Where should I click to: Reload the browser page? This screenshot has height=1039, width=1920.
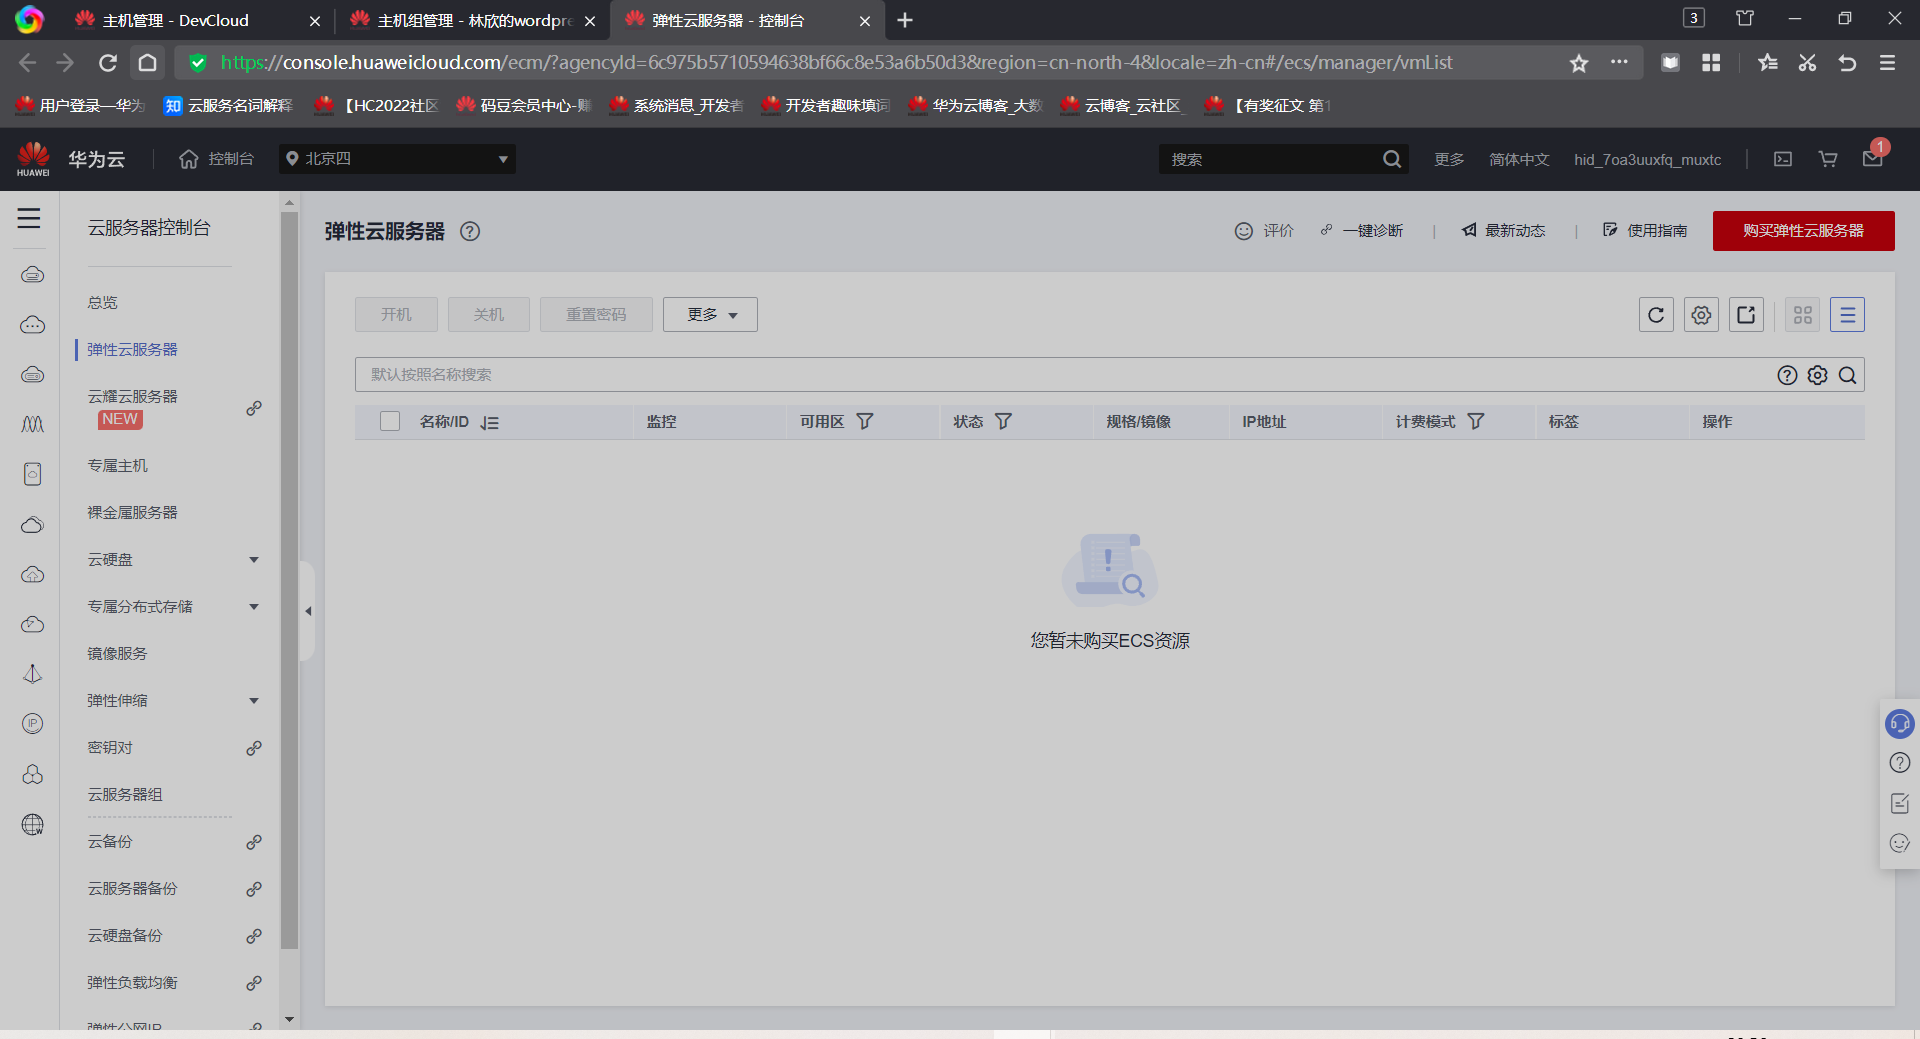pyautogui.click(x=108, y=63)
